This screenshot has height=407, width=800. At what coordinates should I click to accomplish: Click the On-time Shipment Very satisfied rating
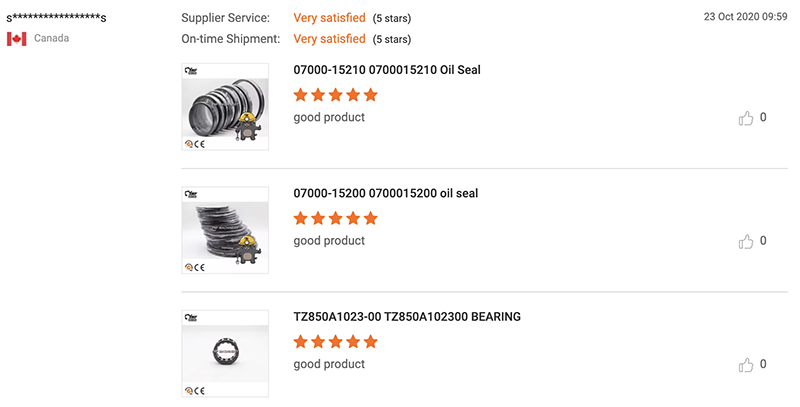[330, 39]
